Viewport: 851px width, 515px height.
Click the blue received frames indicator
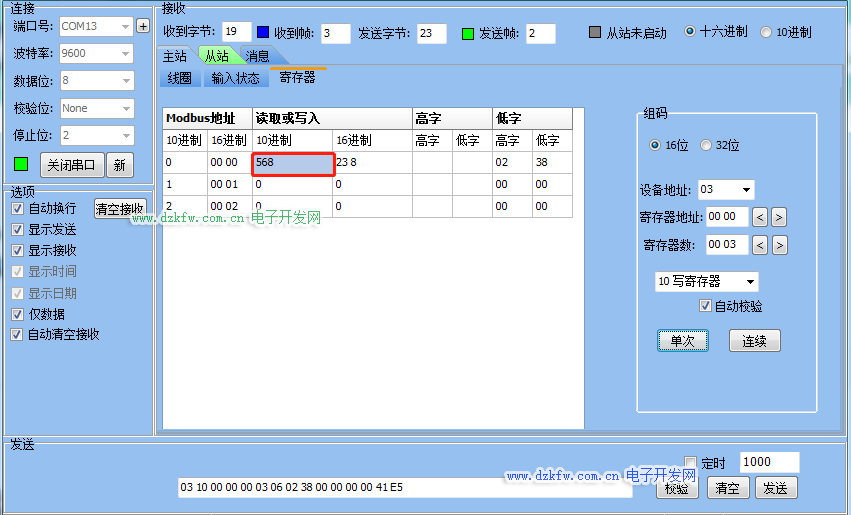tap(263, 33)
